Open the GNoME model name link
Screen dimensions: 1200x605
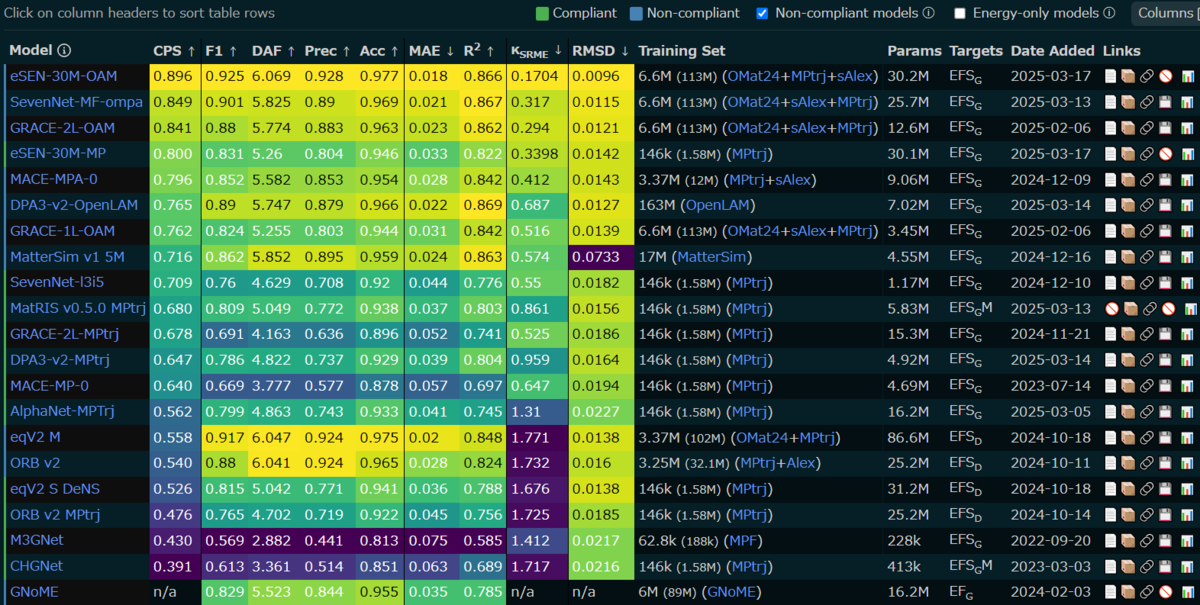point(34,591)
